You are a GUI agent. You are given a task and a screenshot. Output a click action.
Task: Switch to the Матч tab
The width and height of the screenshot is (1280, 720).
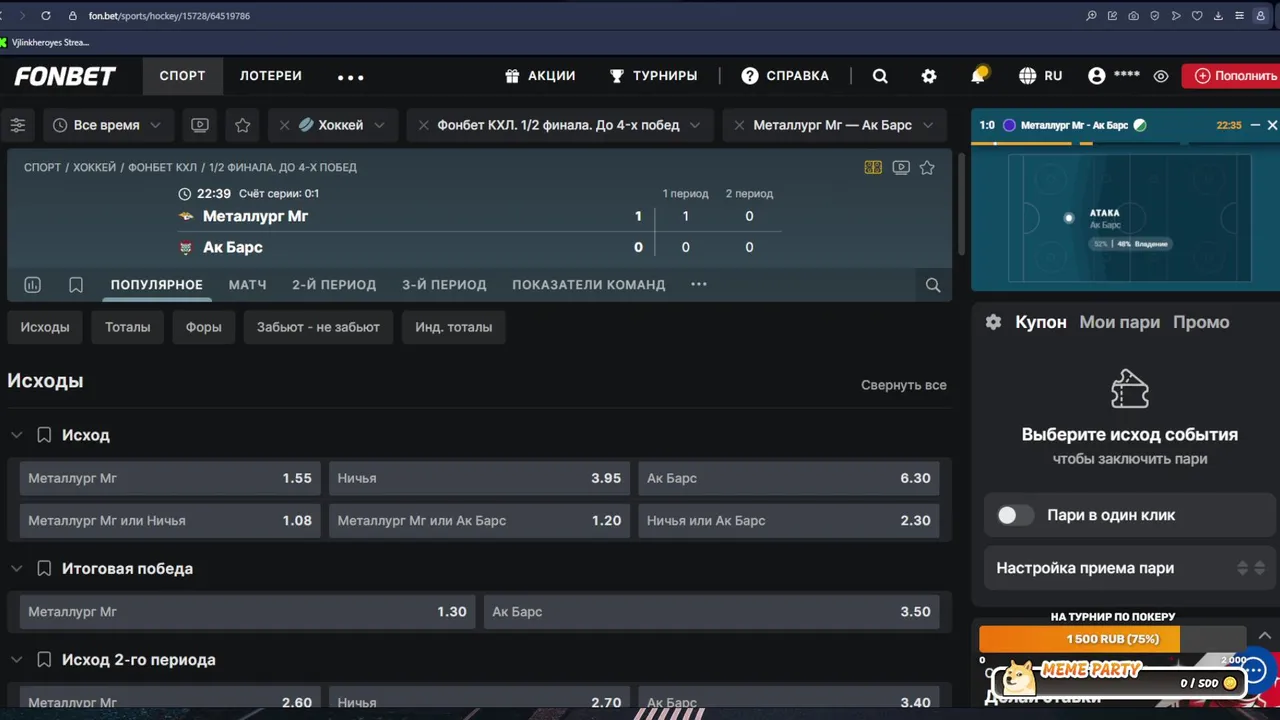pos(247,285)
